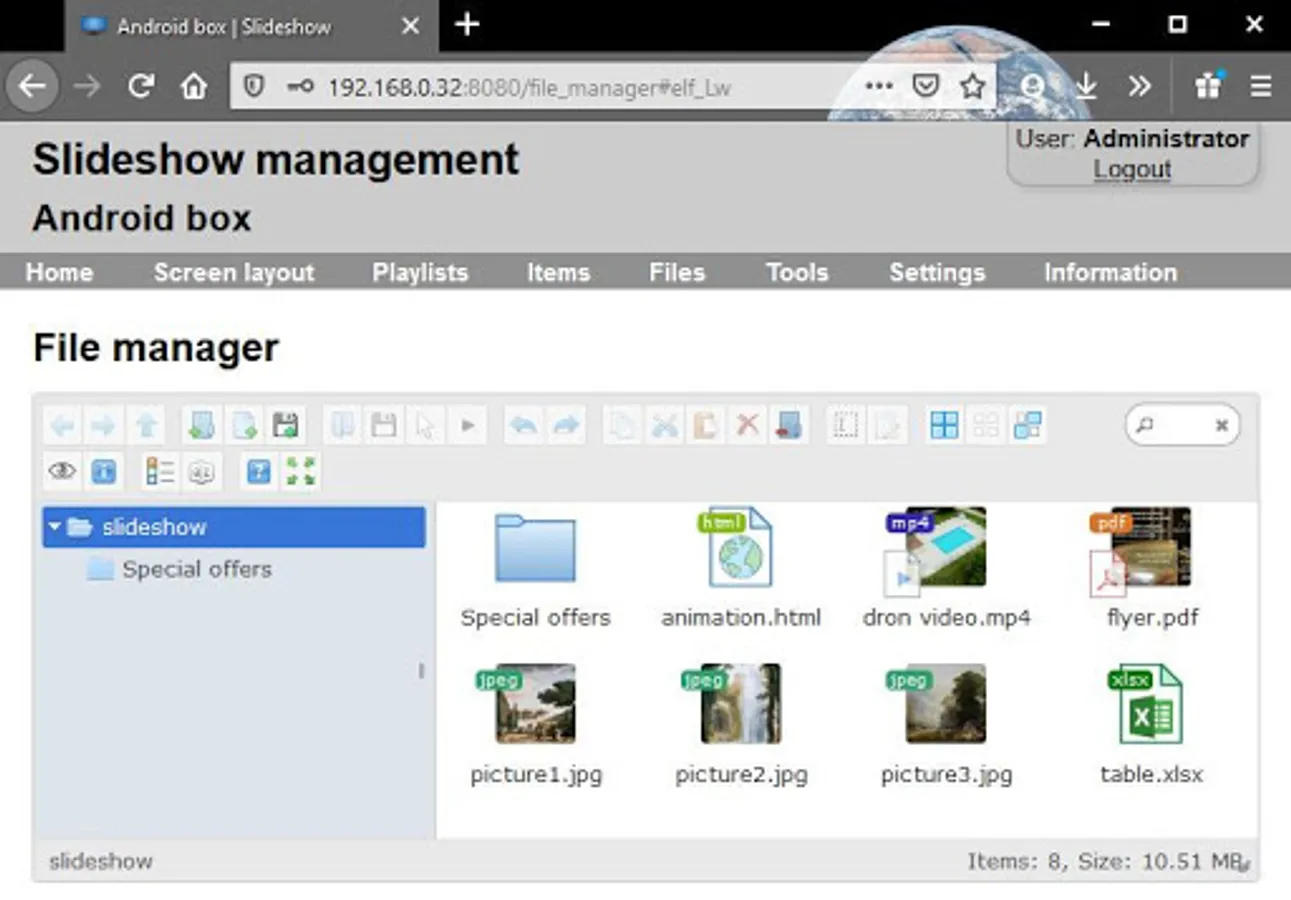Click the fullscreen toggle icon in the toolbar

300,471
